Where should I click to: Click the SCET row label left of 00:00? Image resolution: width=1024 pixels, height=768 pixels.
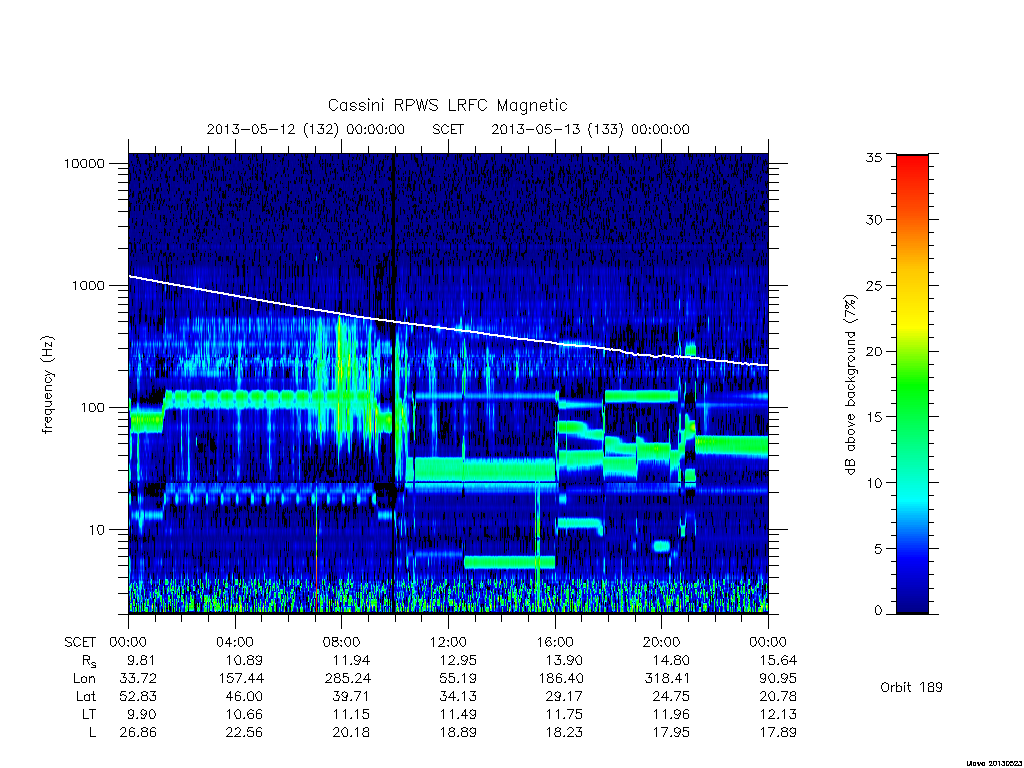pyautogui.click(x=80, y=642)
